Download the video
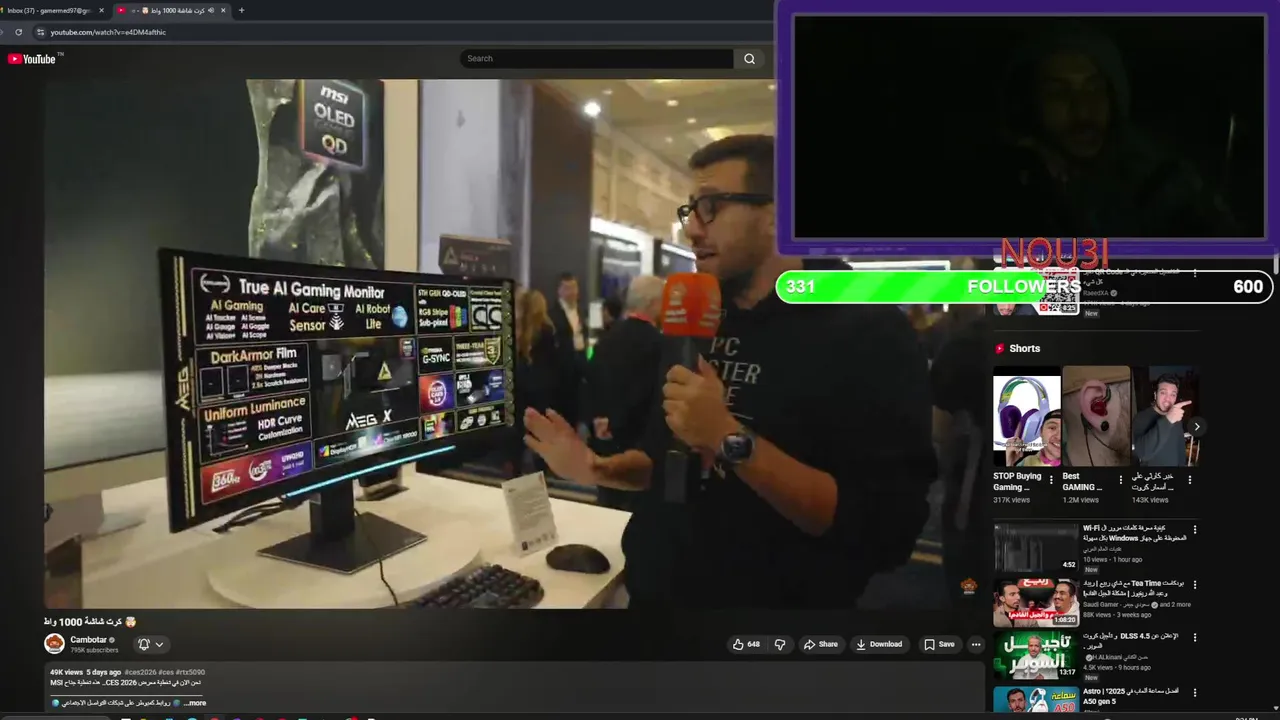This screenshot has width=1280, height=720. pyautogui.click(x=879, y=644)
